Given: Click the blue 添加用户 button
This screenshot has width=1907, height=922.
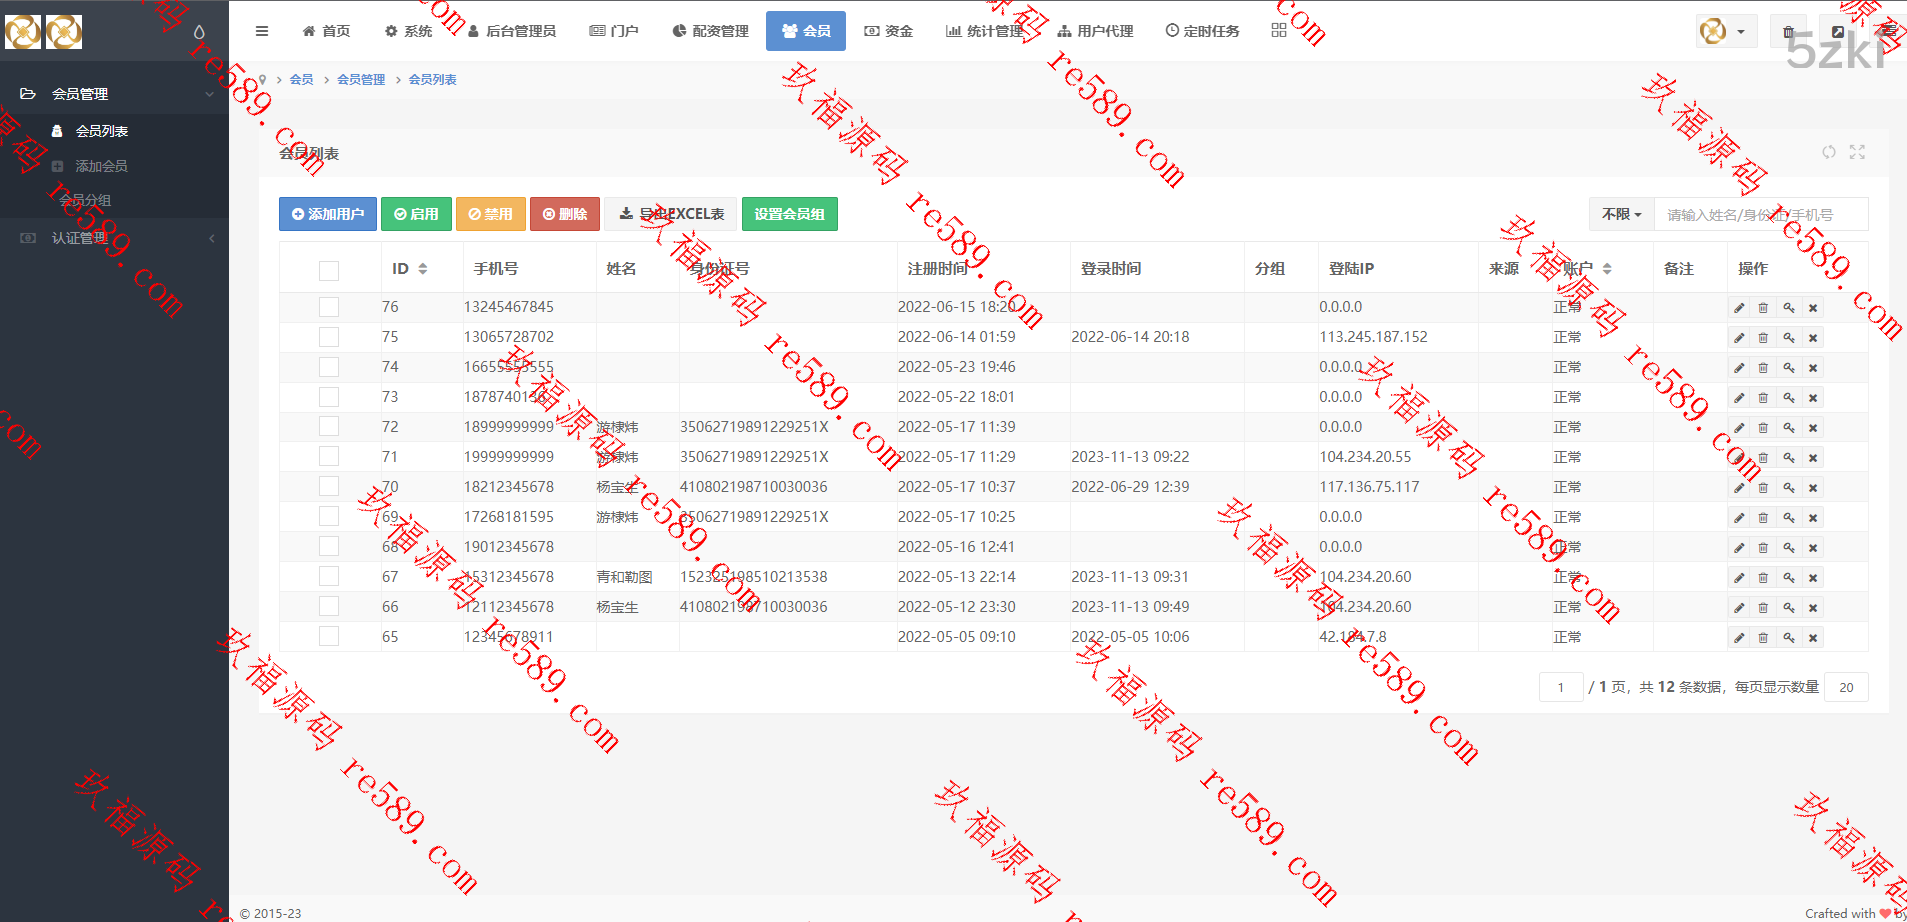Looking at the screenshot, I should click(327, 214).
